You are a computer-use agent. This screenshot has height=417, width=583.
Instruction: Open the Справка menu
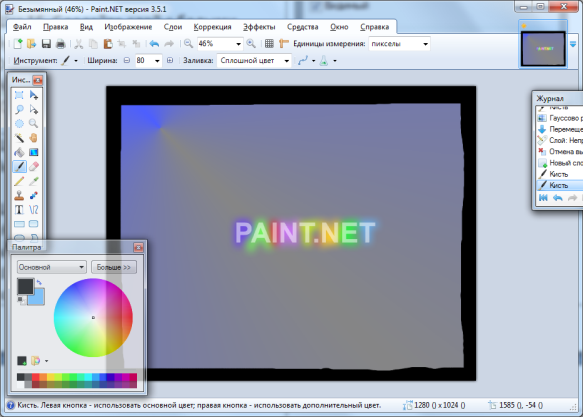click(x=374, y=27)
